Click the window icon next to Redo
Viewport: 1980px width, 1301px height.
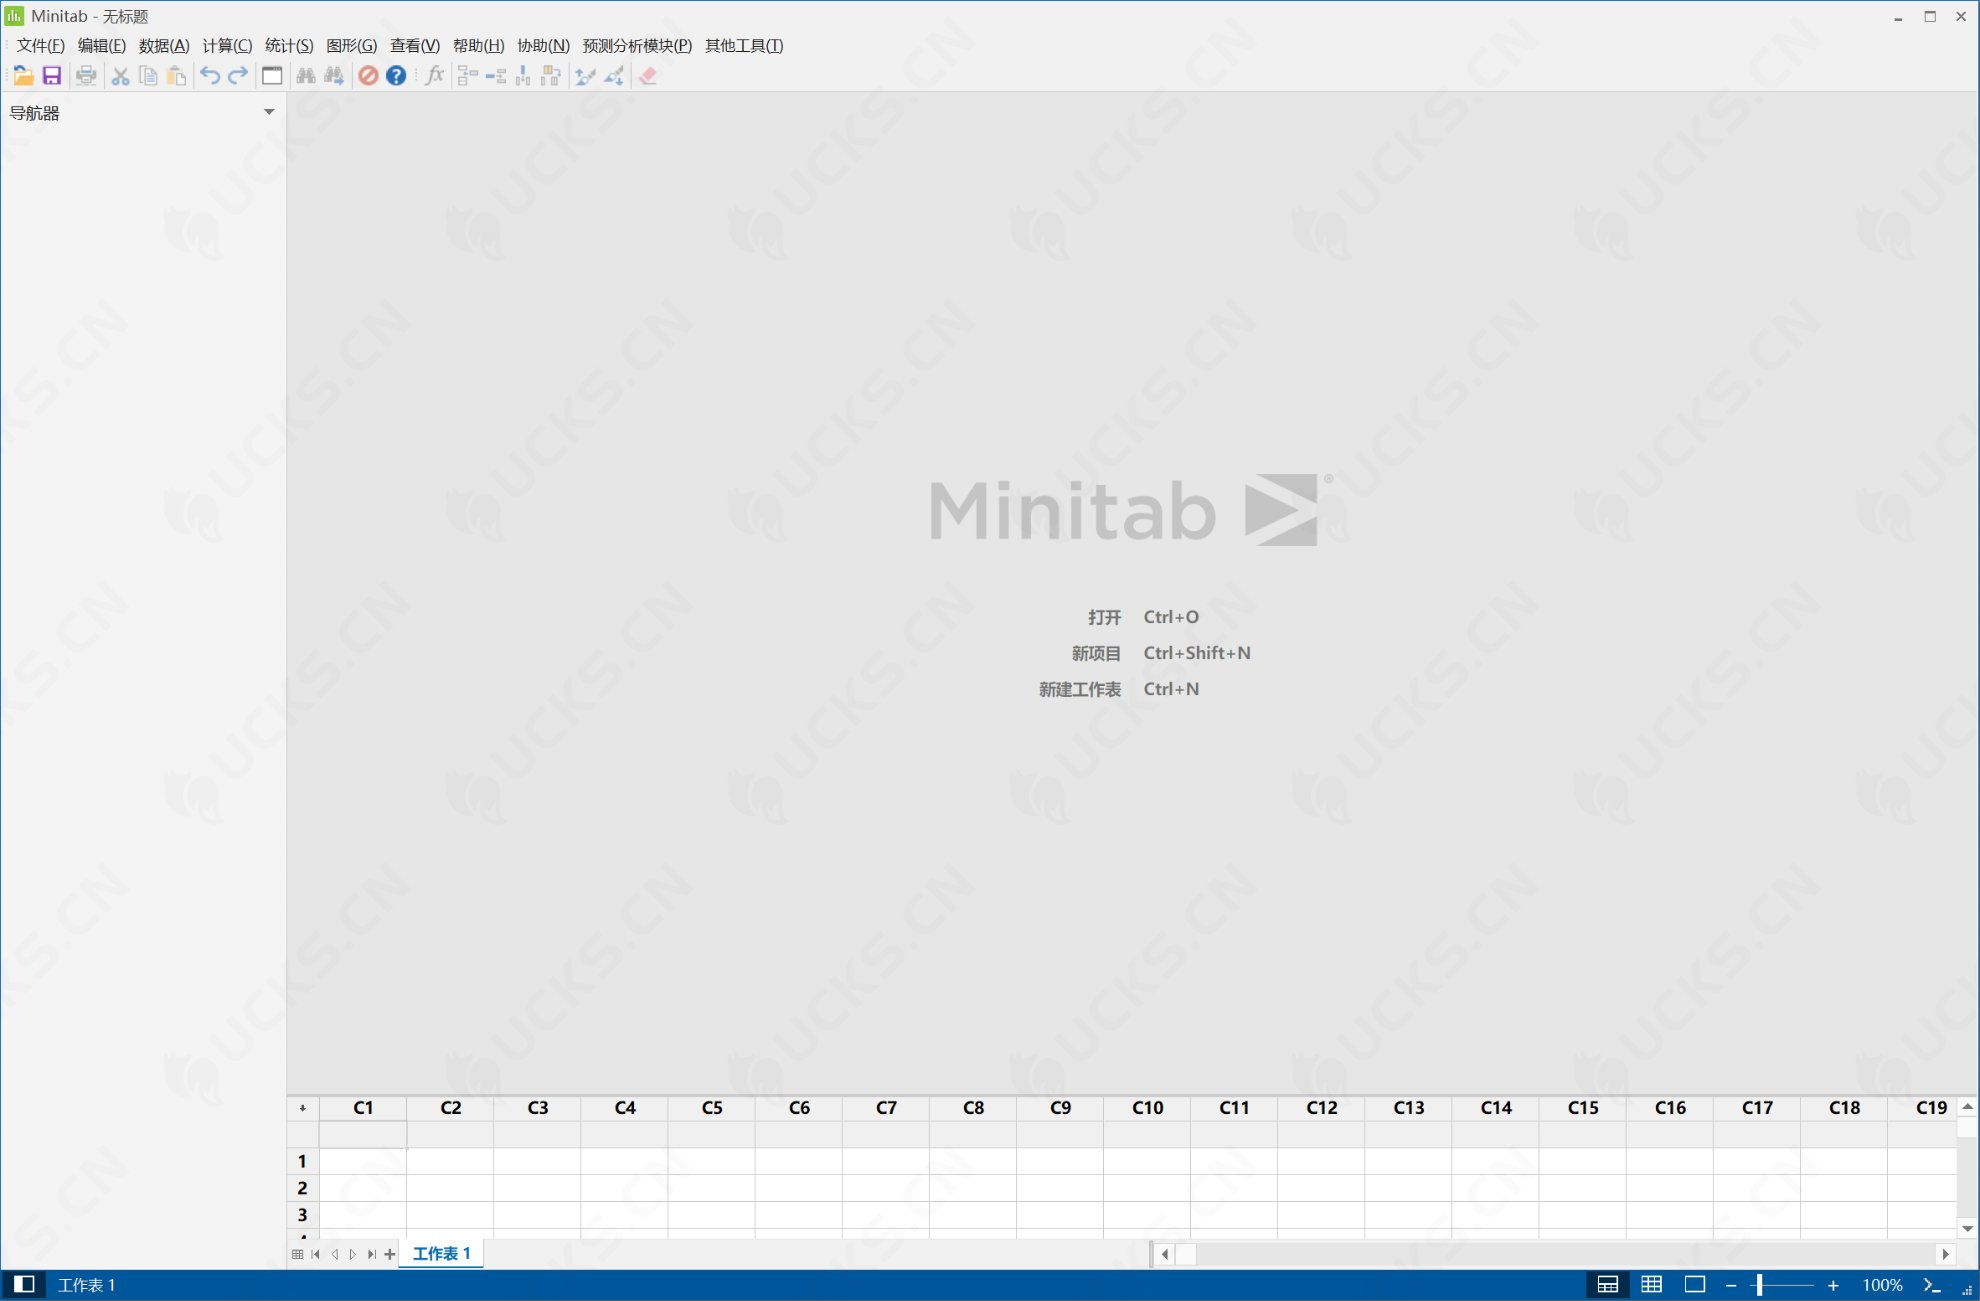272,76
